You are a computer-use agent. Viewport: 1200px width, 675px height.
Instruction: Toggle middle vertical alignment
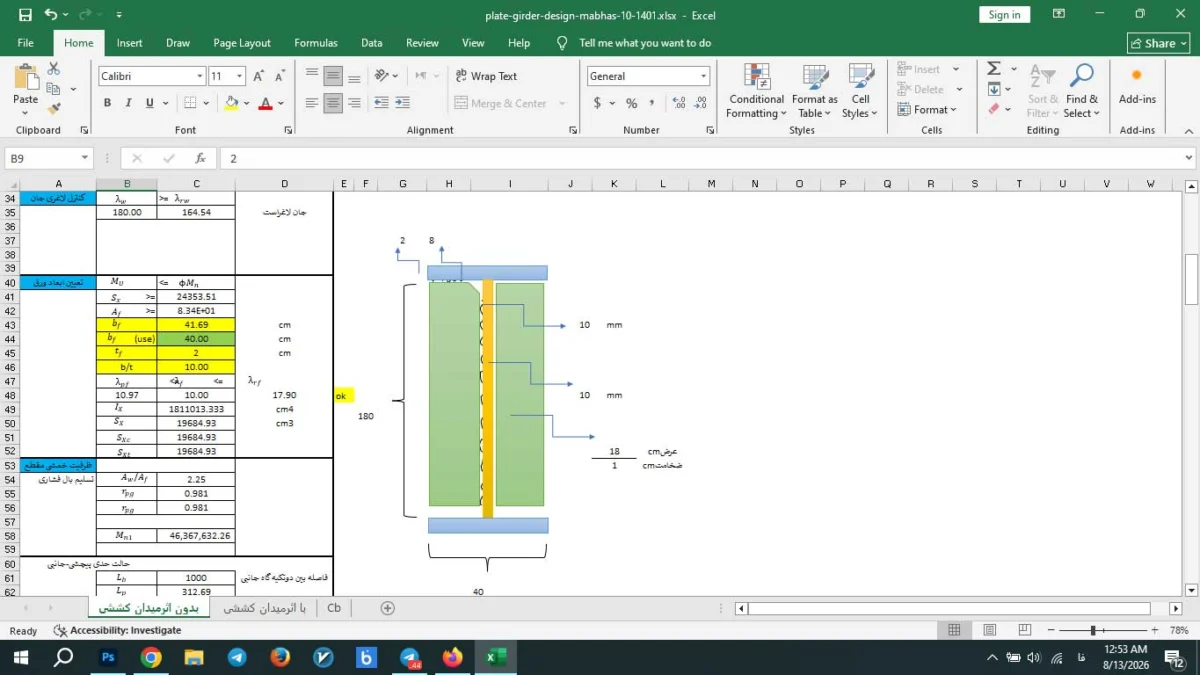click(333, 76)
